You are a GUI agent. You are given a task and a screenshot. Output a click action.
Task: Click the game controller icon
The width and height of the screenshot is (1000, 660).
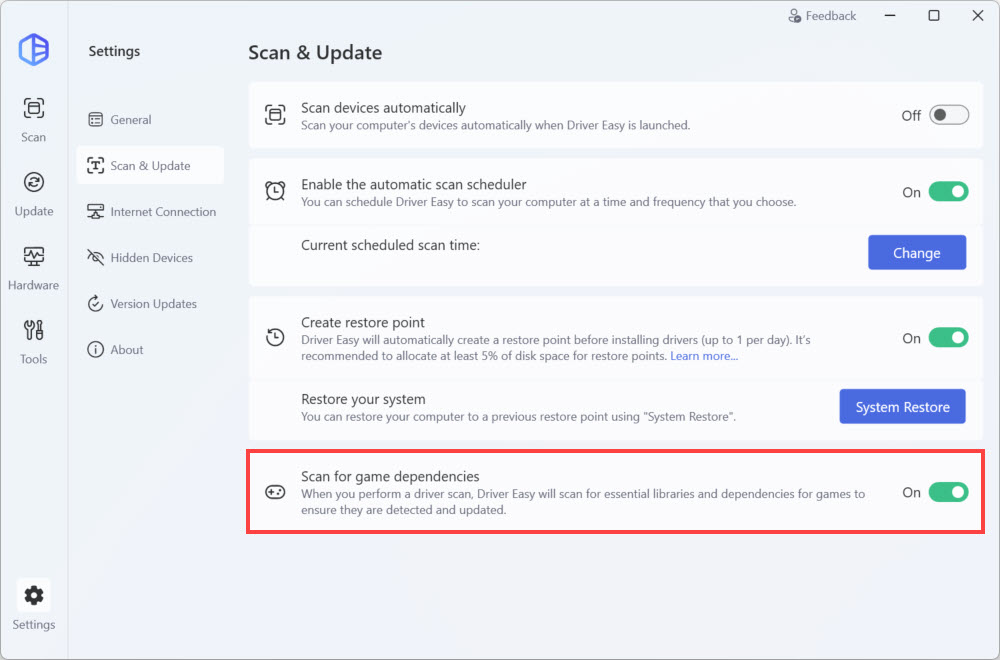coord(274,492)
